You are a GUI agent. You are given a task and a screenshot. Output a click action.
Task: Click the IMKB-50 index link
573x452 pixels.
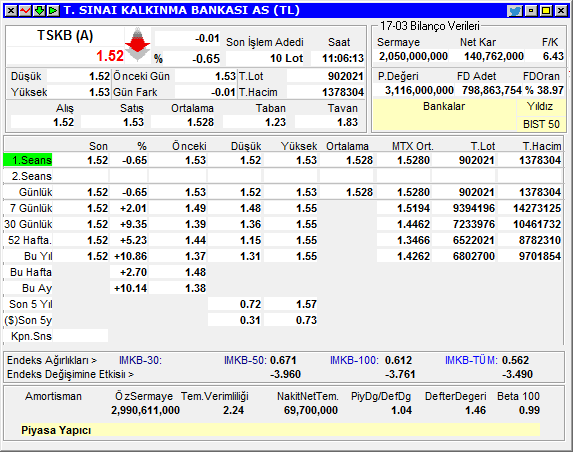(245, 360)
